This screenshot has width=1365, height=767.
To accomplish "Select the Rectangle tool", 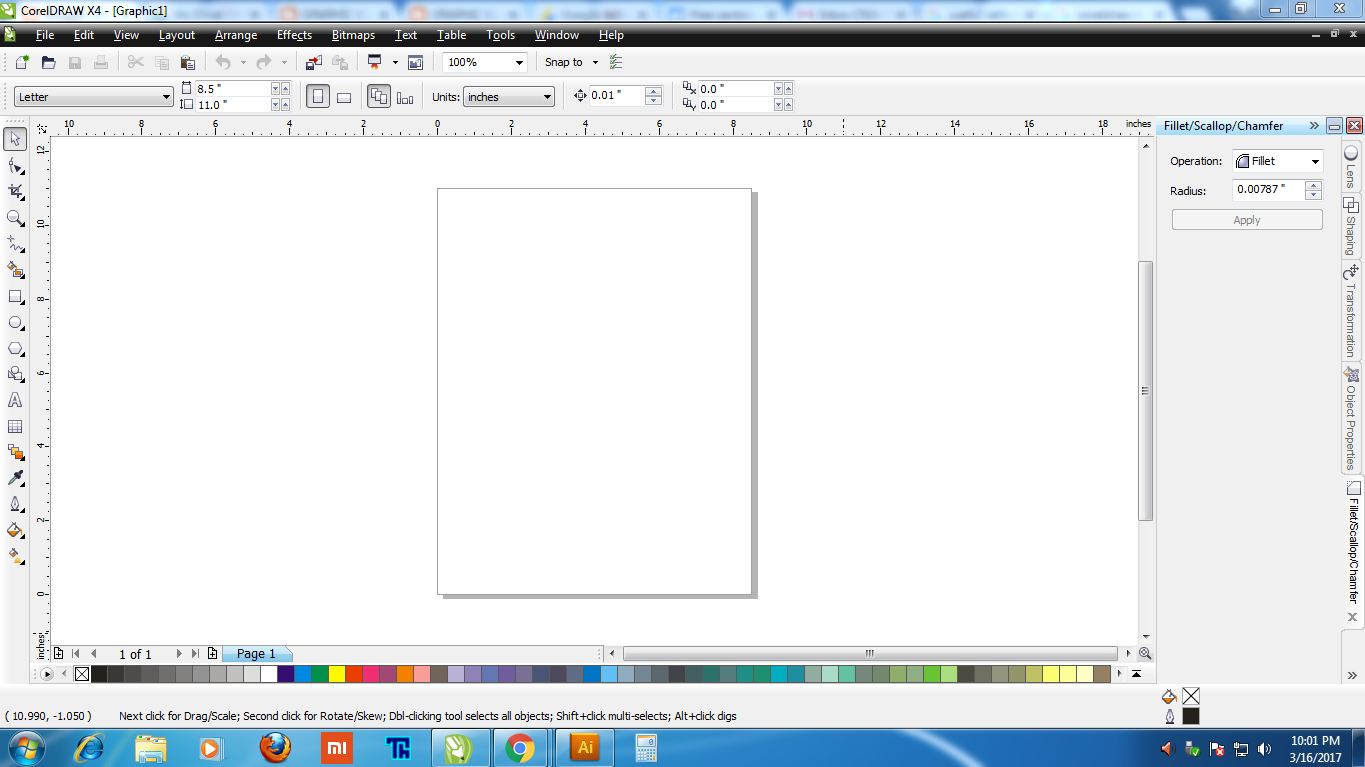I will pyautogui.click(x=15, y=297).
